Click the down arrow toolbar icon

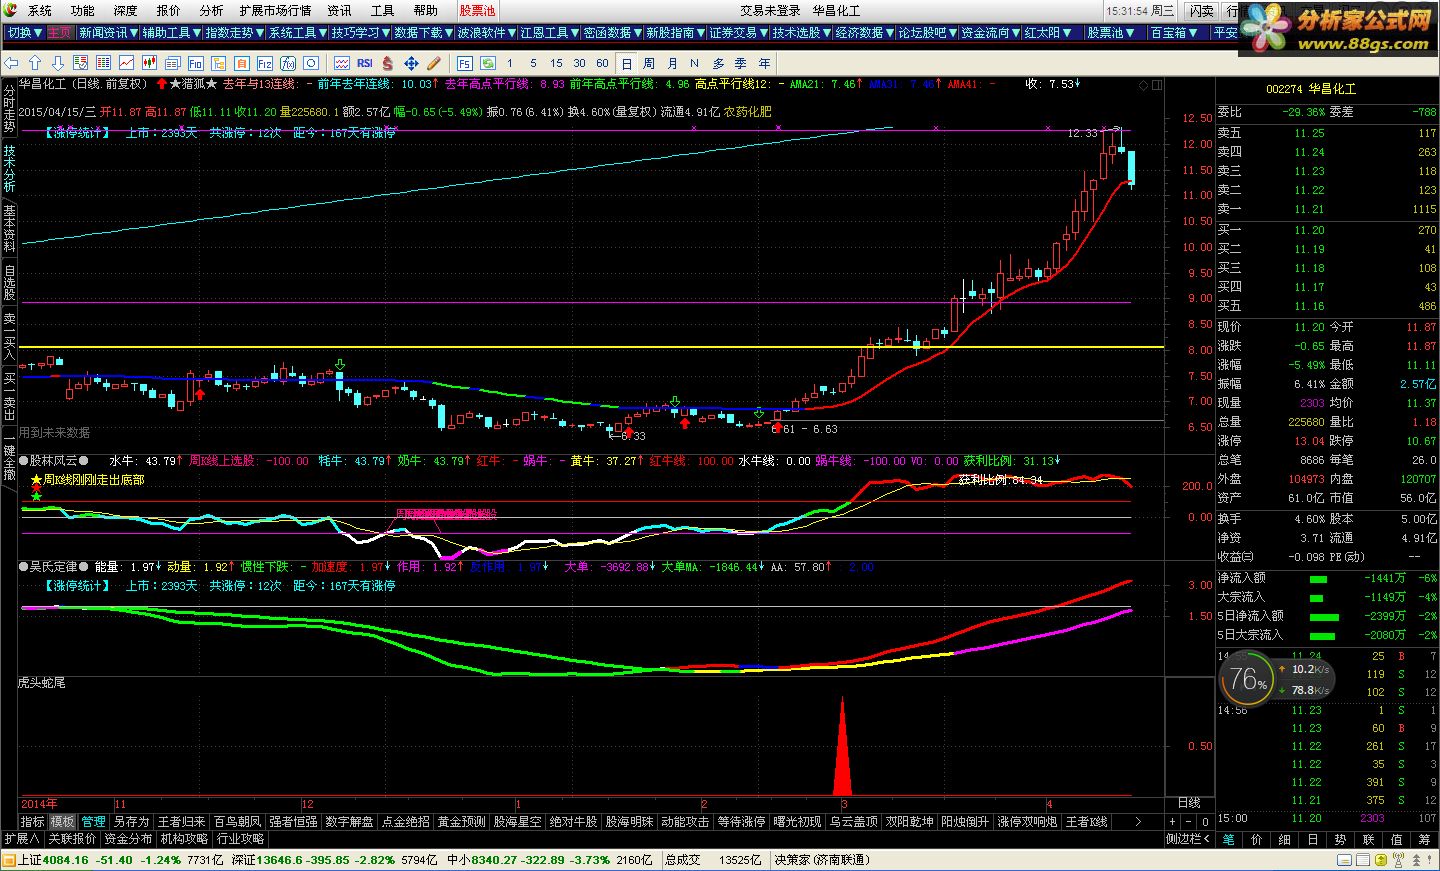[57, 63]
